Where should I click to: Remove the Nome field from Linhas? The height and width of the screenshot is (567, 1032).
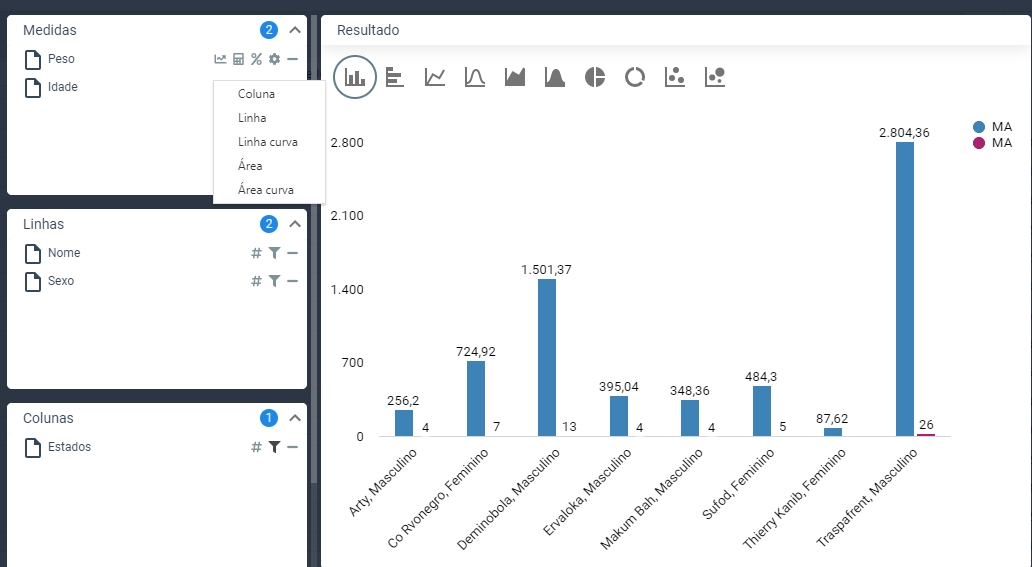tap(292, 253)
